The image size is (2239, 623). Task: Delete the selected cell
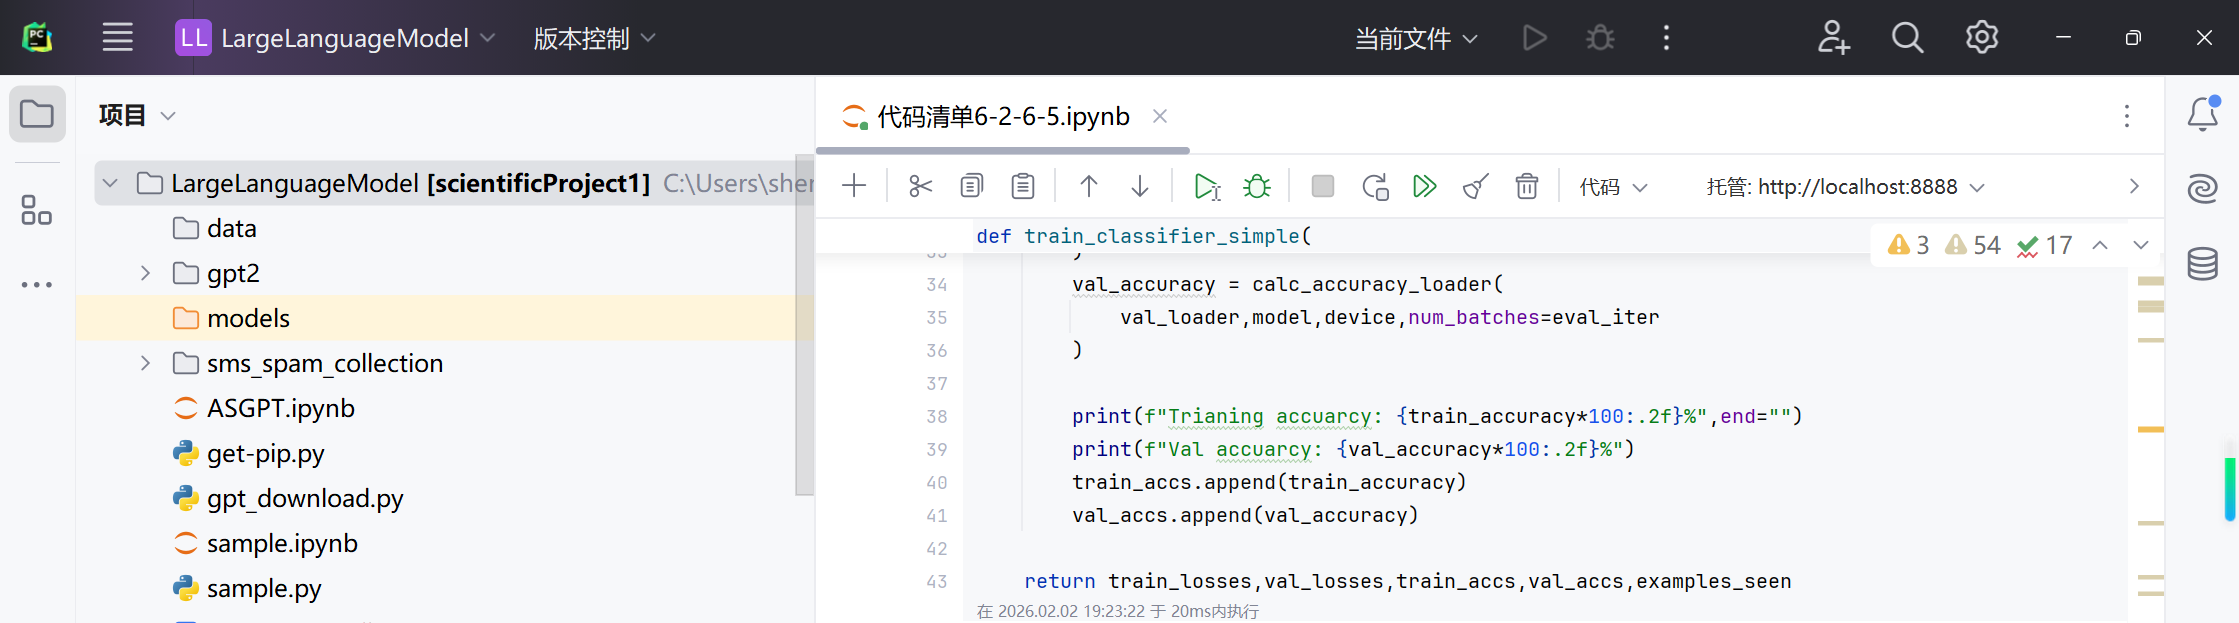pos(1526,186)
